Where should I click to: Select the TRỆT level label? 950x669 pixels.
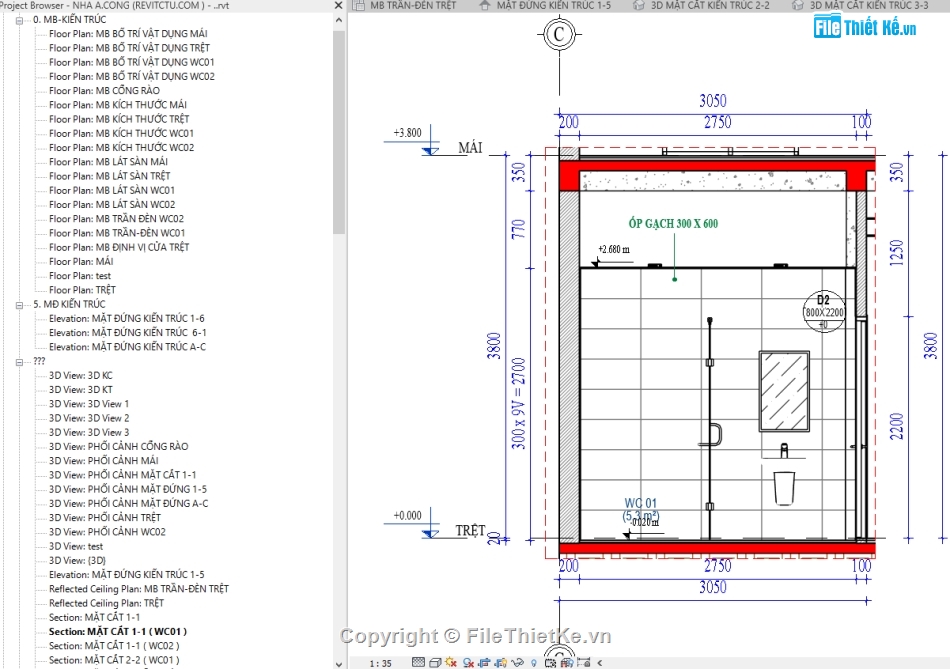click(x=470, y=531)
